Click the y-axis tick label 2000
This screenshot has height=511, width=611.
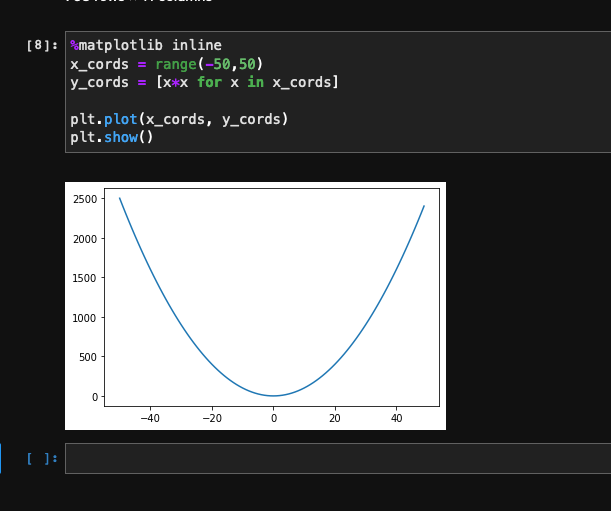point(85,239)
